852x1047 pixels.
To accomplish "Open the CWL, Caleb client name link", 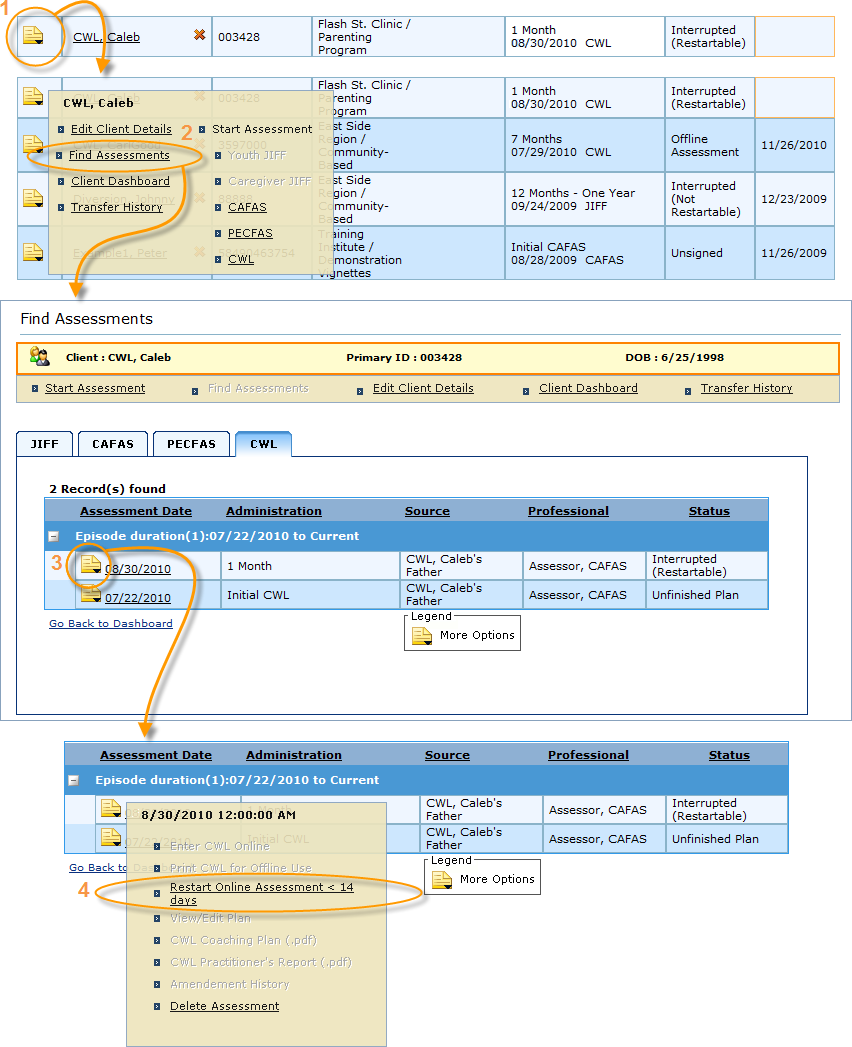I will (x=107, y=37).
